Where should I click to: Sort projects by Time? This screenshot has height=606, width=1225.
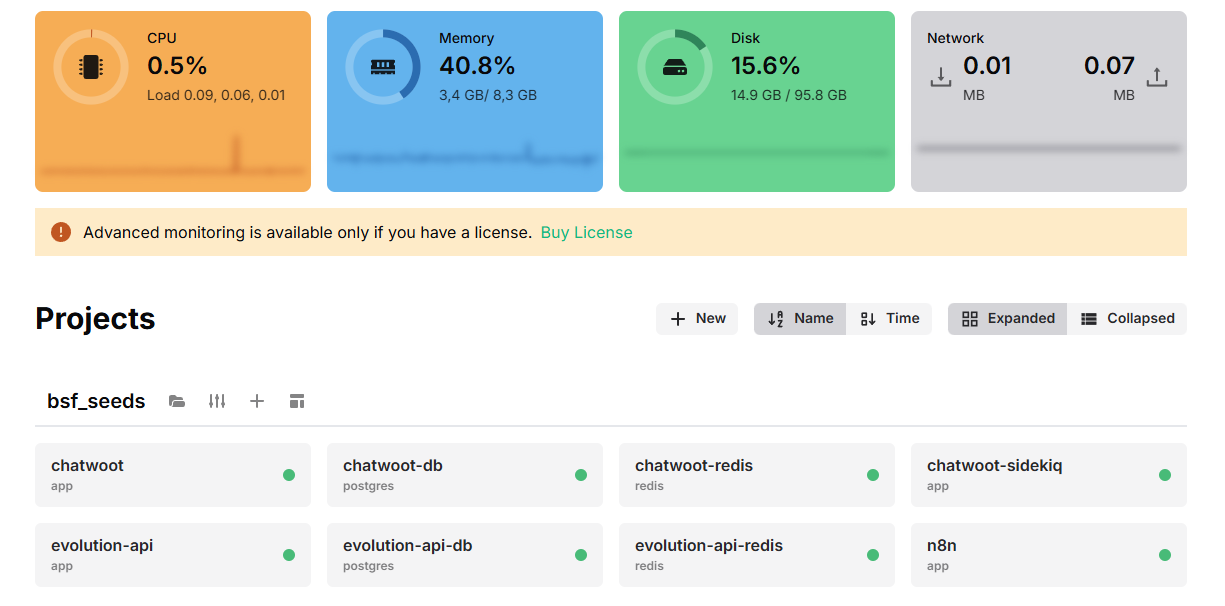(889, 319)
